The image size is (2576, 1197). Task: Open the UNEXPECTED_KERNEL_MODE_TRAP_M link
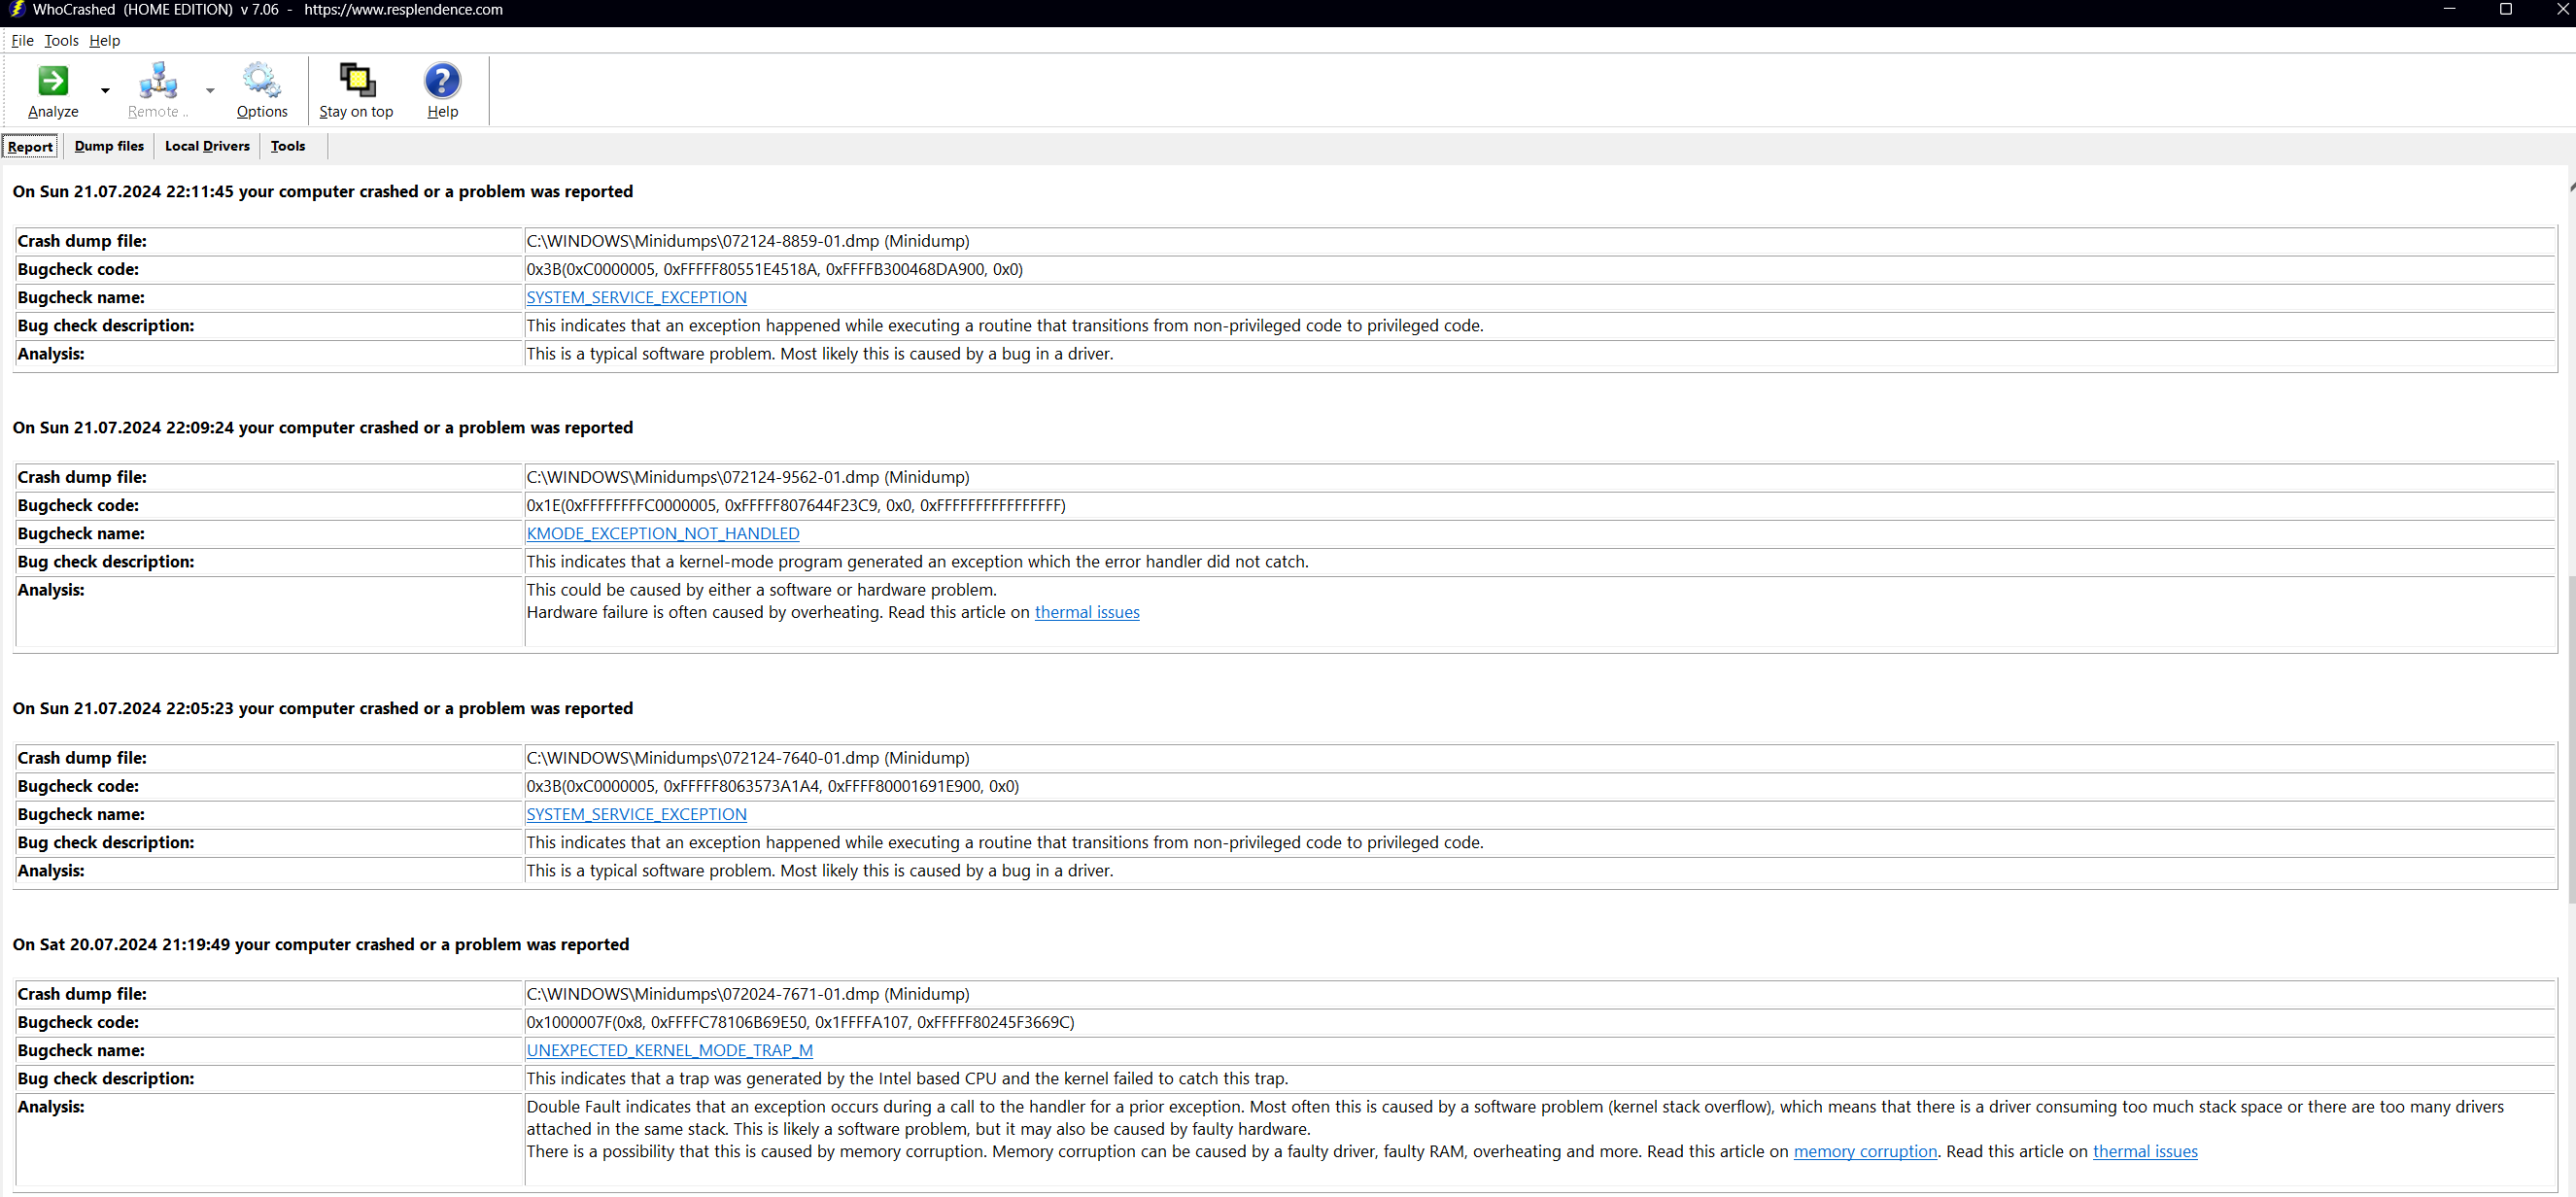click(x=669, y=1050)
